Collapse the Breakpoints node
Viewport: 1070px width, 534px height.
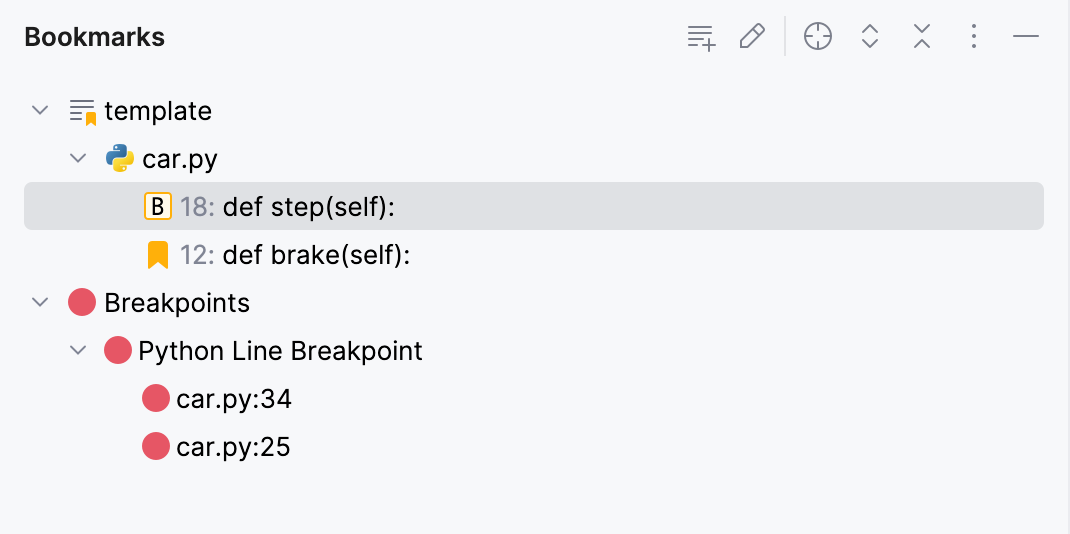tap(40, 302)
